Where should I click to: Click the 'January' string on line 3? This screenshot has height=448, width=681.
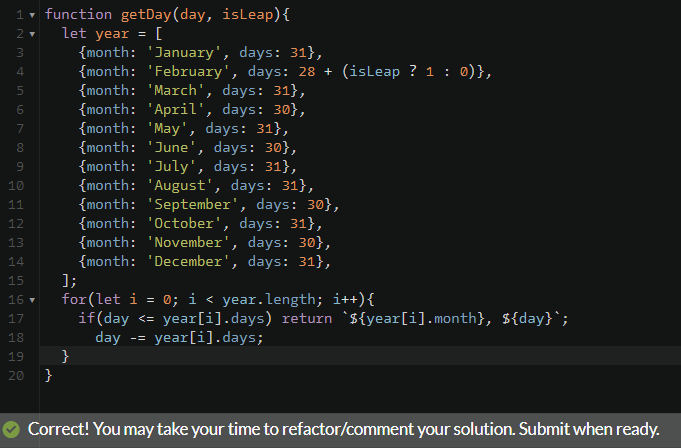pos(184,53)
